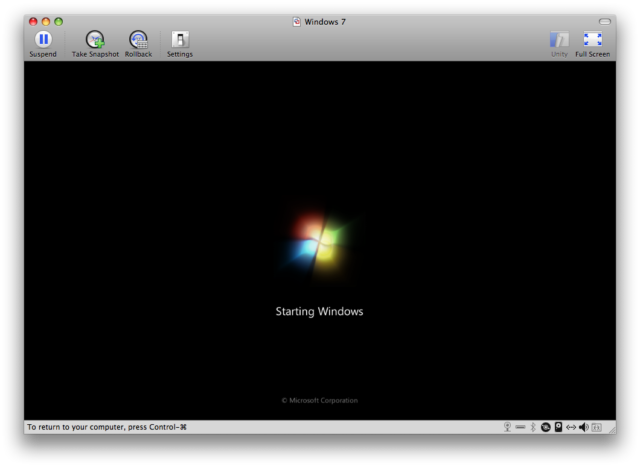Click the '© Microsoft Corporation' text
640x467 pixels.
point(320,400)
